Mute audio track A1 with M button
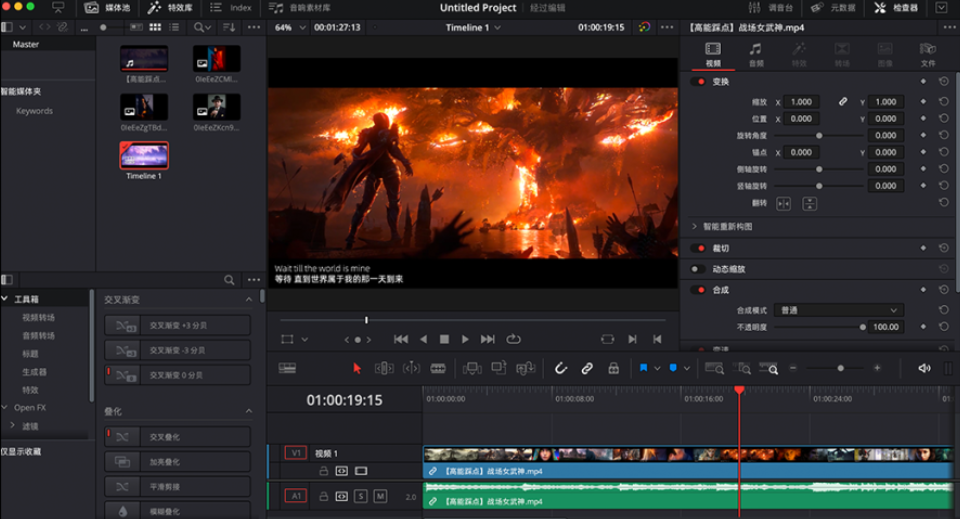 coord(380,496)
